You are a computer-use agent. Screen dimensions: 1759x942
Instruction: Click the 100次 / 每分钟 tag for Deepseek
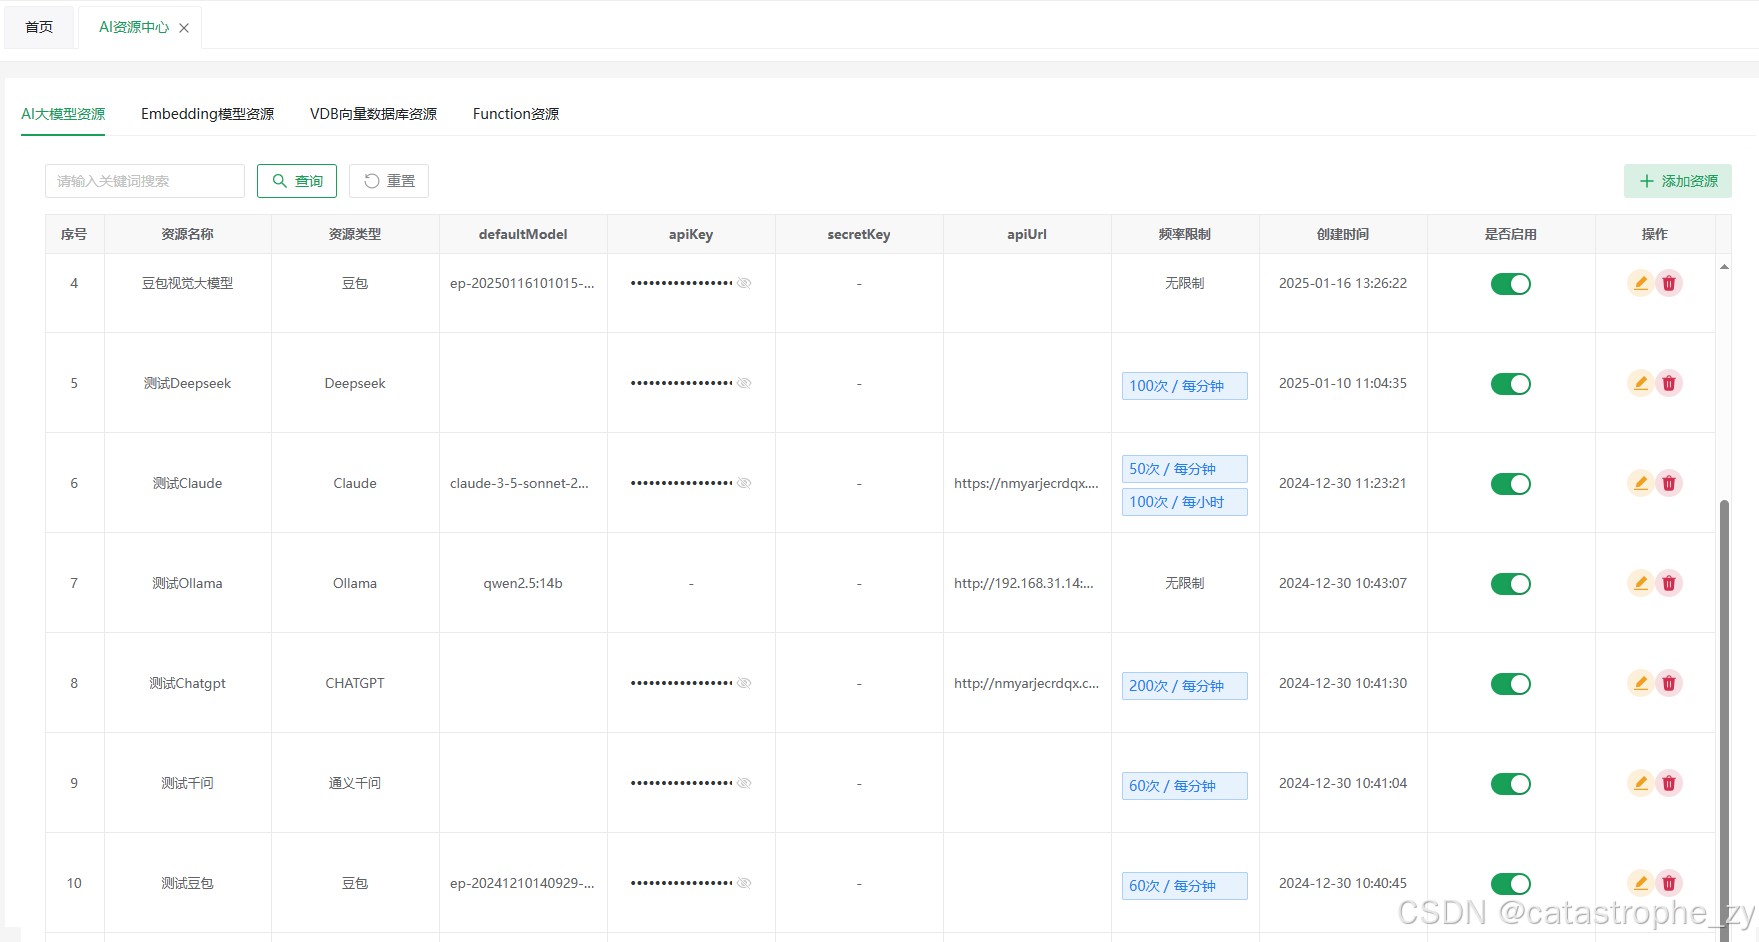(x=1184, y=386)
